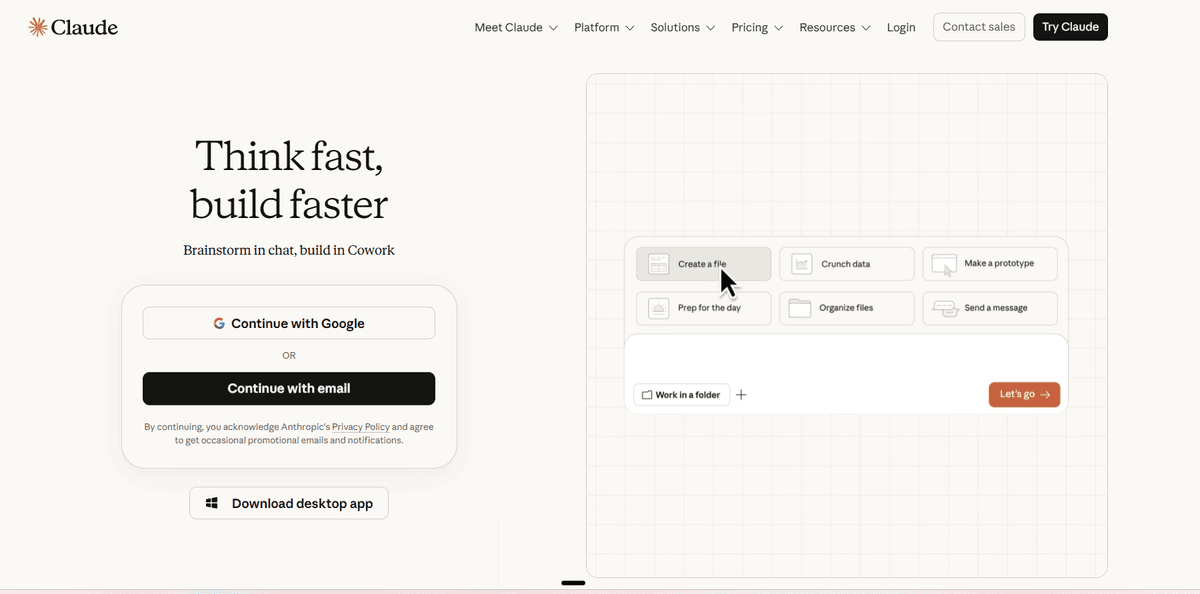This screenshot has height=594, width=1200.
Task: Click "Brainstorm in chat, build in Cowork" text
Action: tap(289, 250)
